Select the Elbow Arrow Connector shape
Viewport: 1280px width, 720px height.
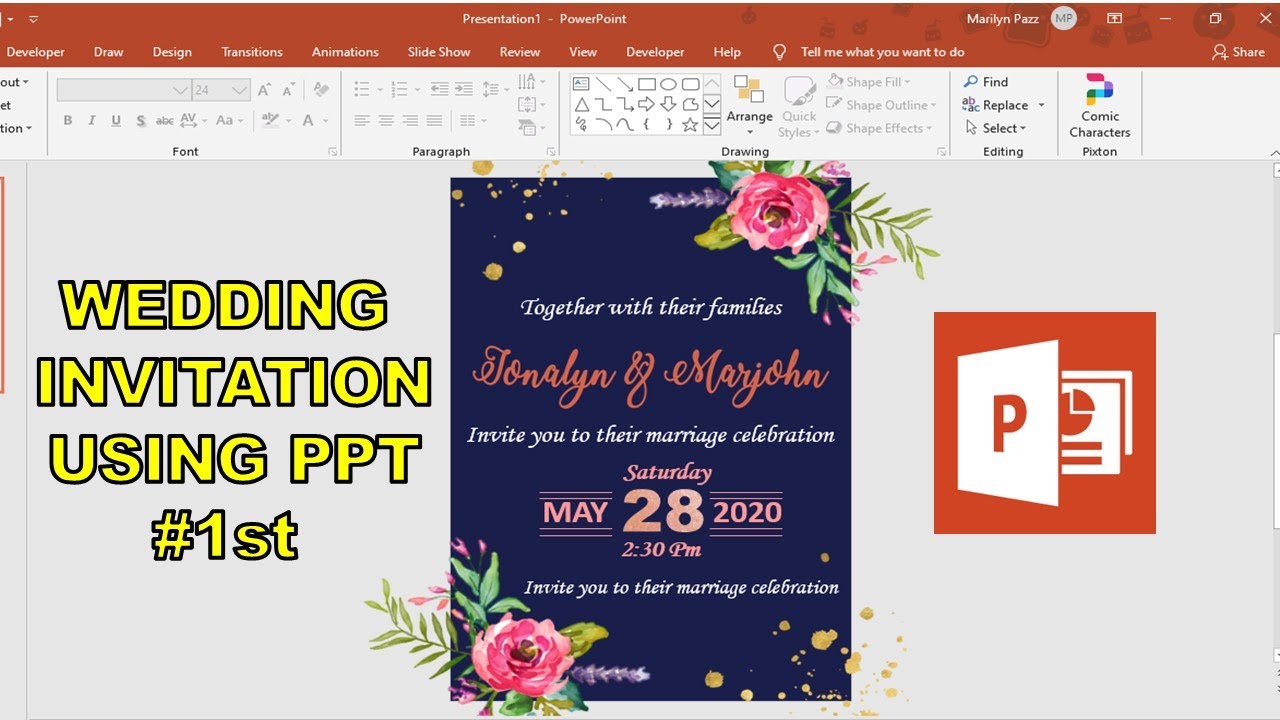click(x=625, y=104)
